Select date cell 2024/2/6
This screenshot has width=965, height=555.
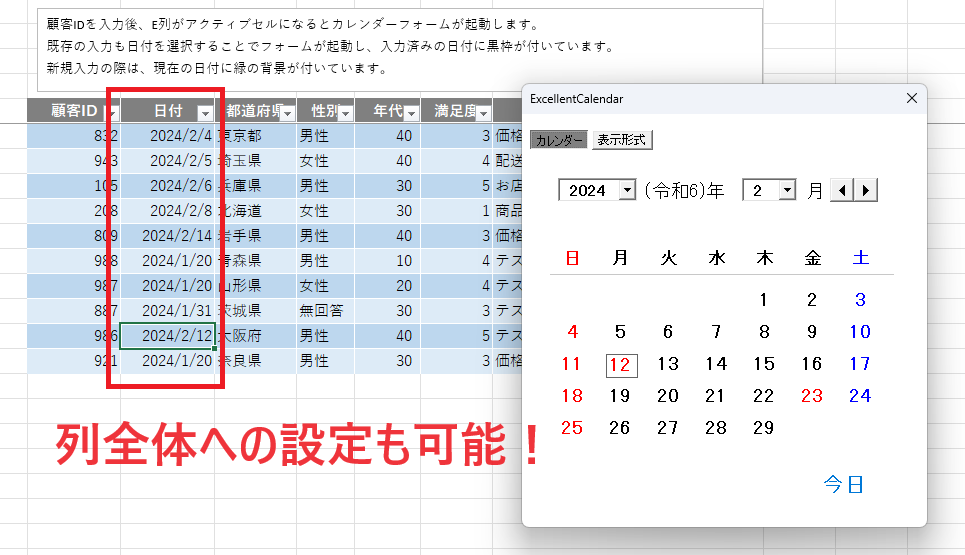(168, 186)
